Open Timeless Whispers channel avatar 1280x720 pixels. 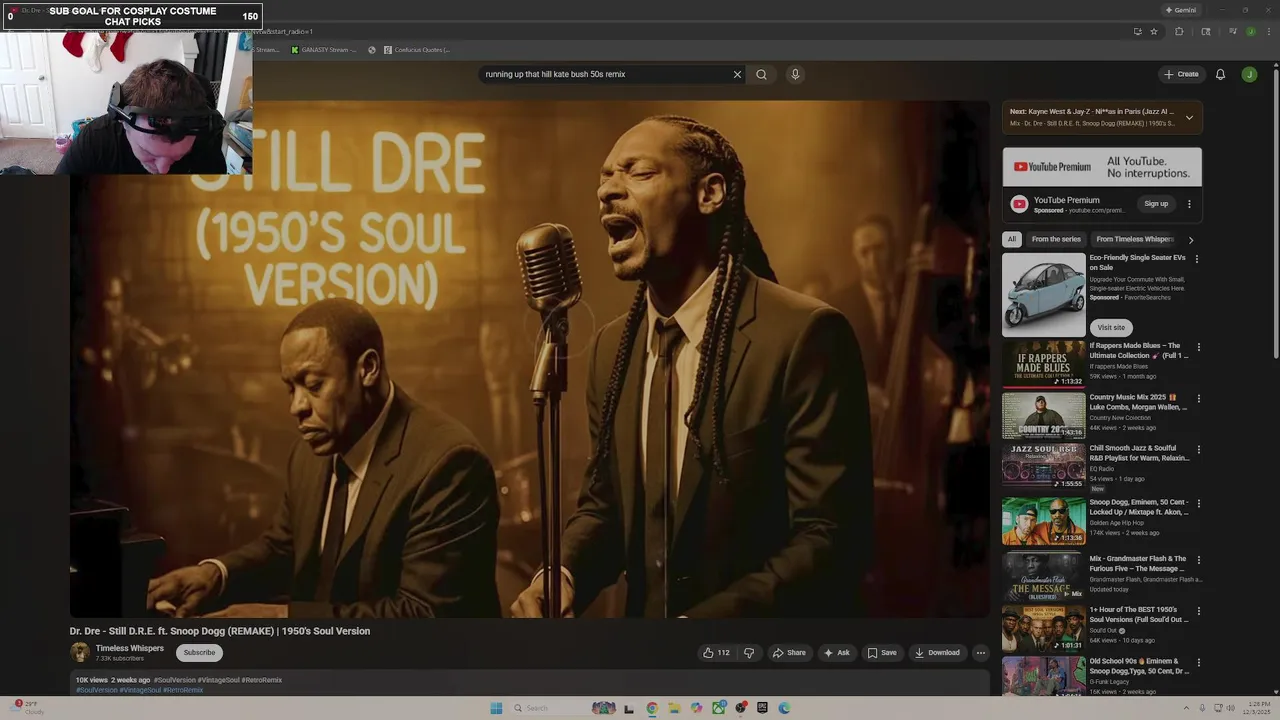tap(80, 653)
